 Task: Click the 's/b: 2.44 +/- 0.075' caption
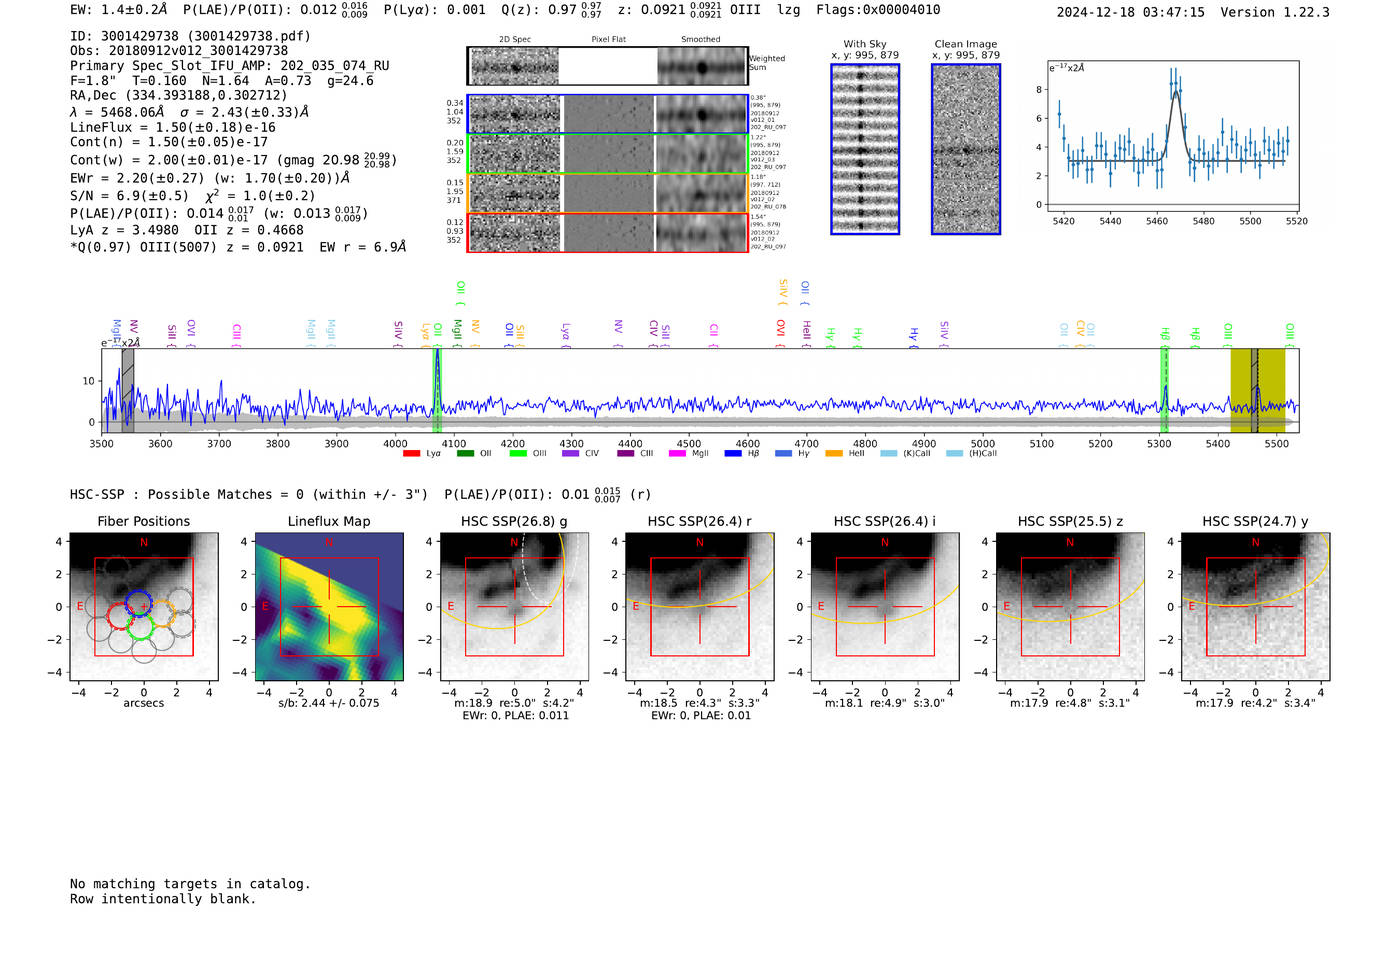(x=329, y=703)
